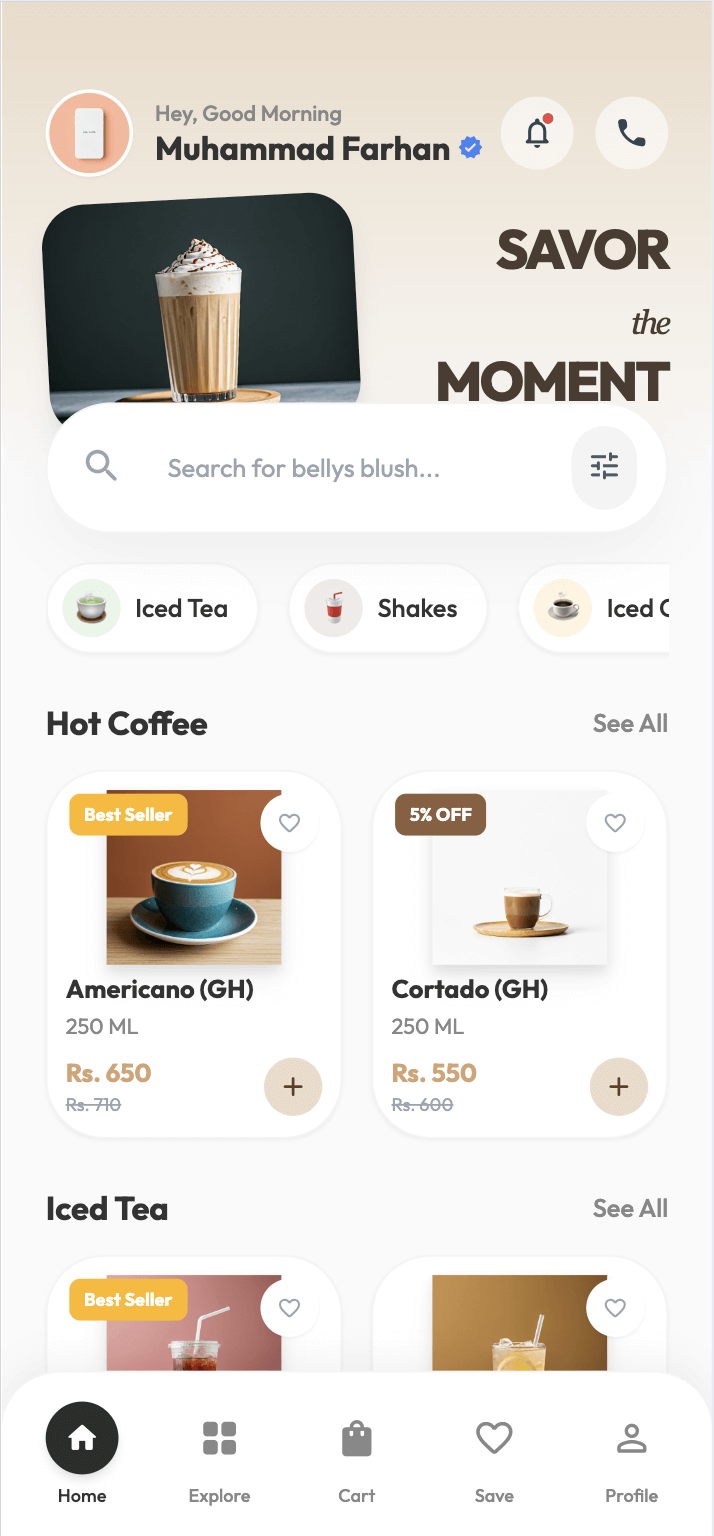
Task: Select the Iced Tea category chip
Action: click(152, 608)
